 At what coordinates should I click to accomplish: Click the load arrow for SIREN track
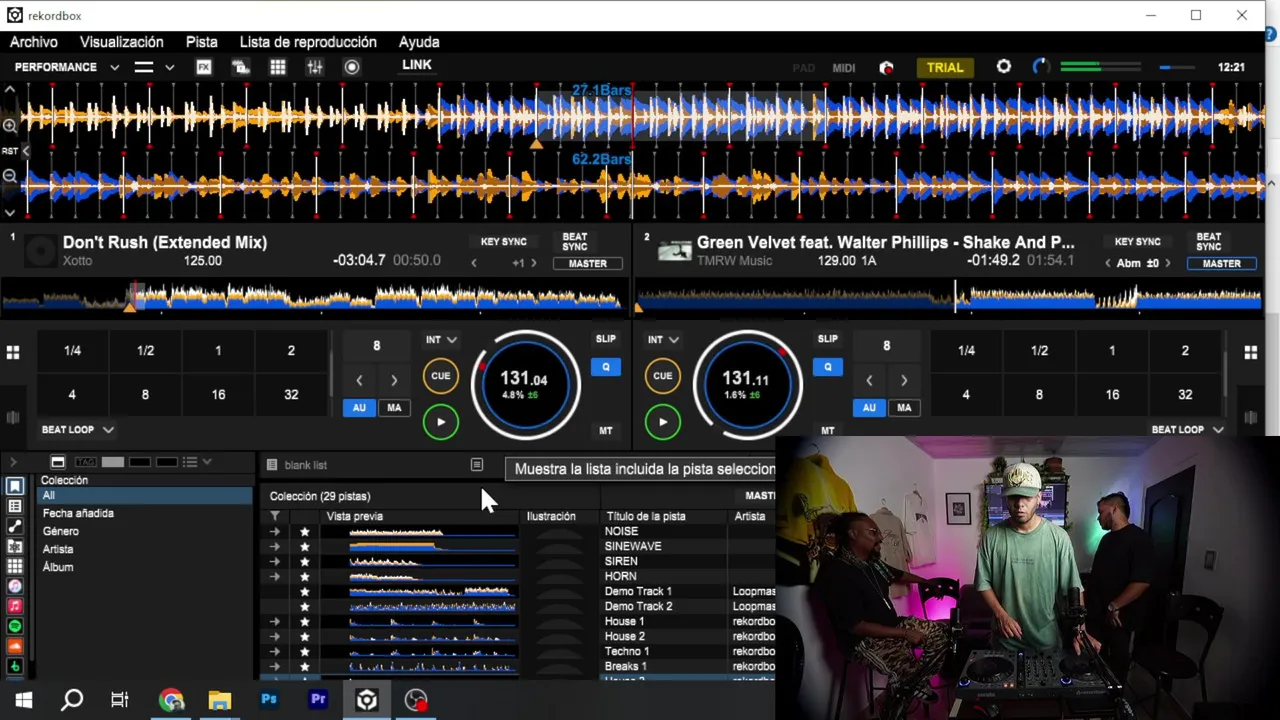click(275, 562)
